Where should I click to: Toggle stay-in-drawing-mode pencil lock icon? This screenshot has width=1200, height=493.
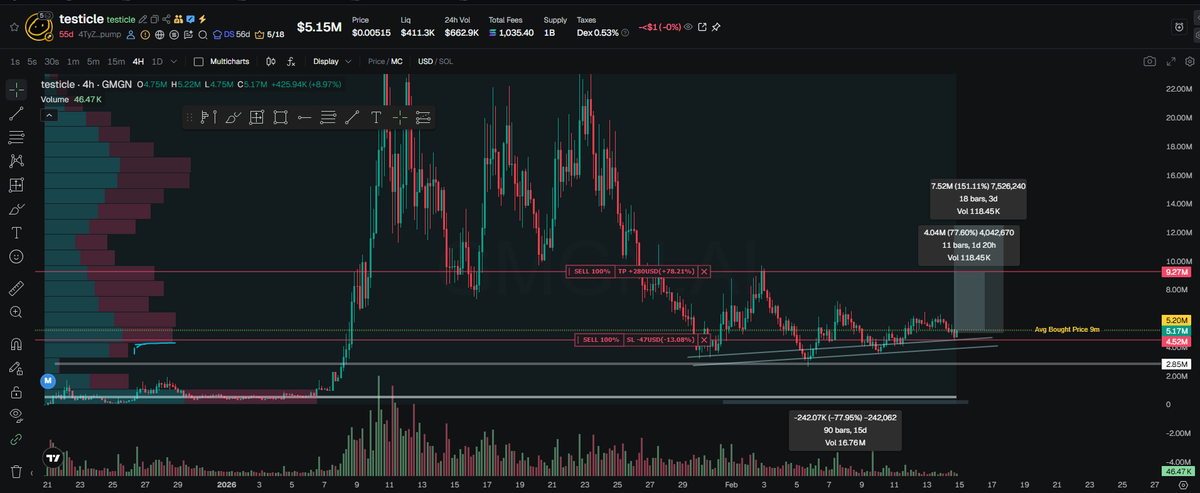pos(16,367)
